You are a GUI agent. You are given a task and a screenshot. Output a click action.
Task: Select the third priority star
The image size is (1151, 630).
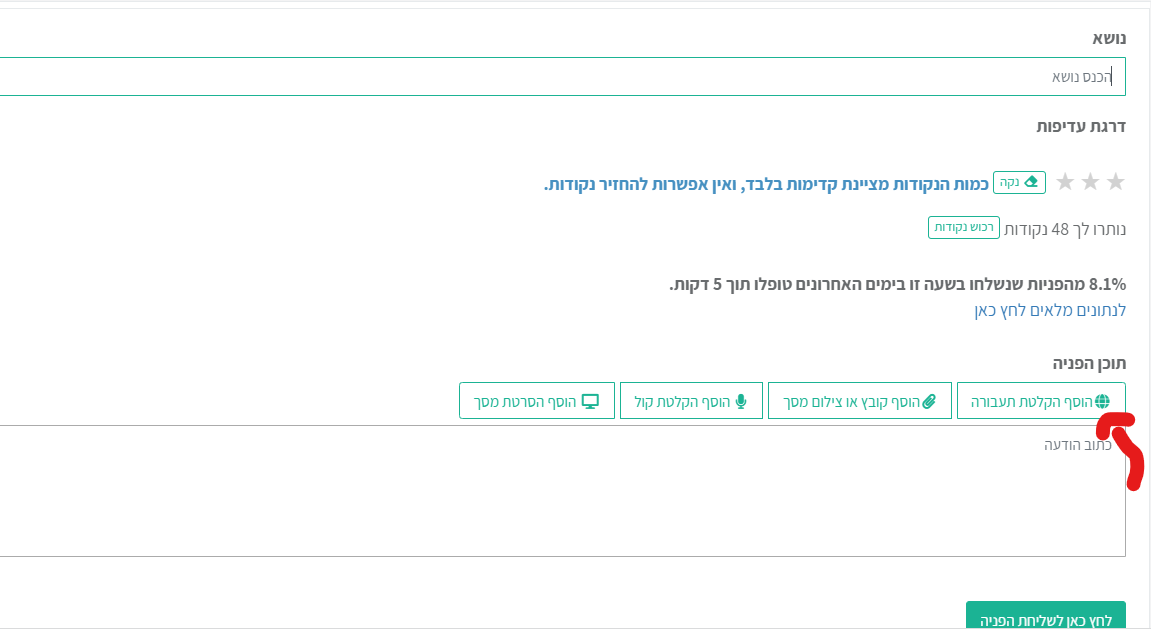tap(1065, 181)
